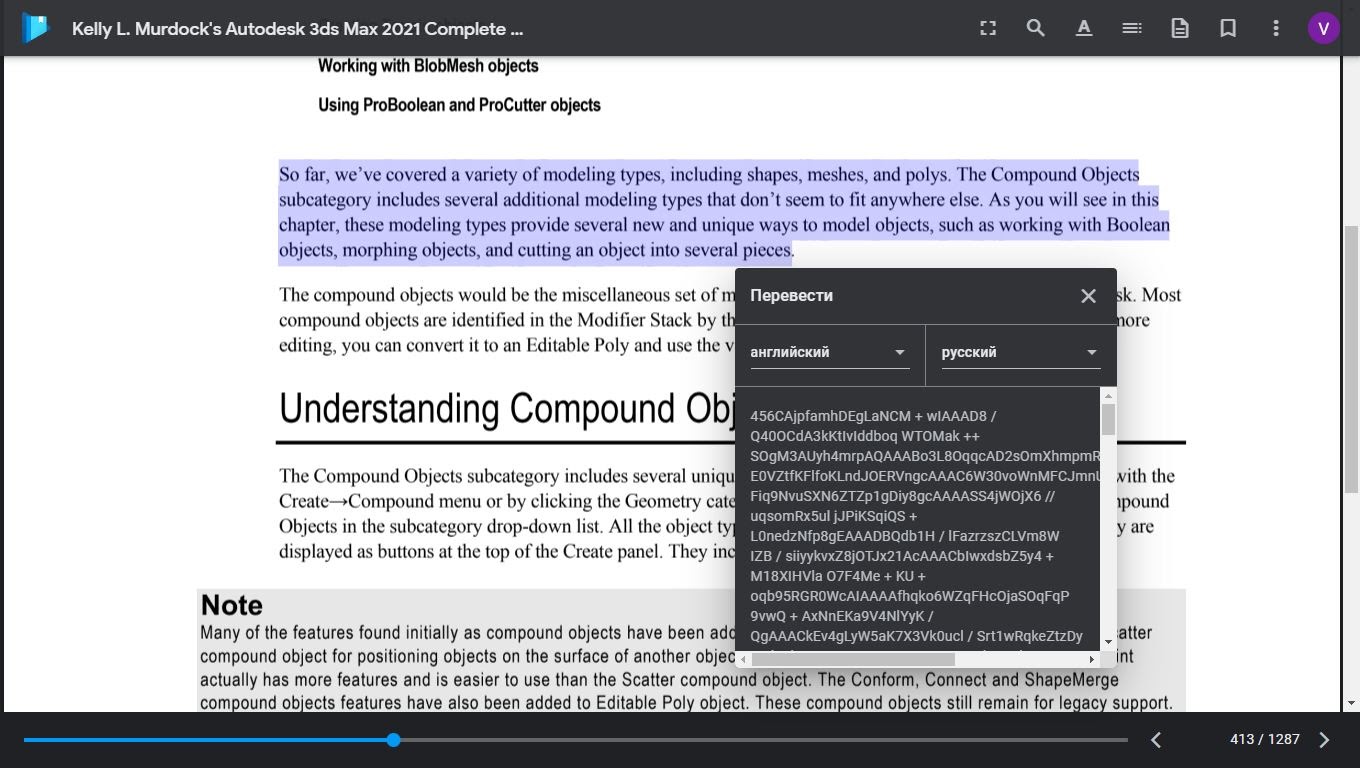The image size is (1360, 768).
Task: Go to the next page
Action: point(1324,740)
